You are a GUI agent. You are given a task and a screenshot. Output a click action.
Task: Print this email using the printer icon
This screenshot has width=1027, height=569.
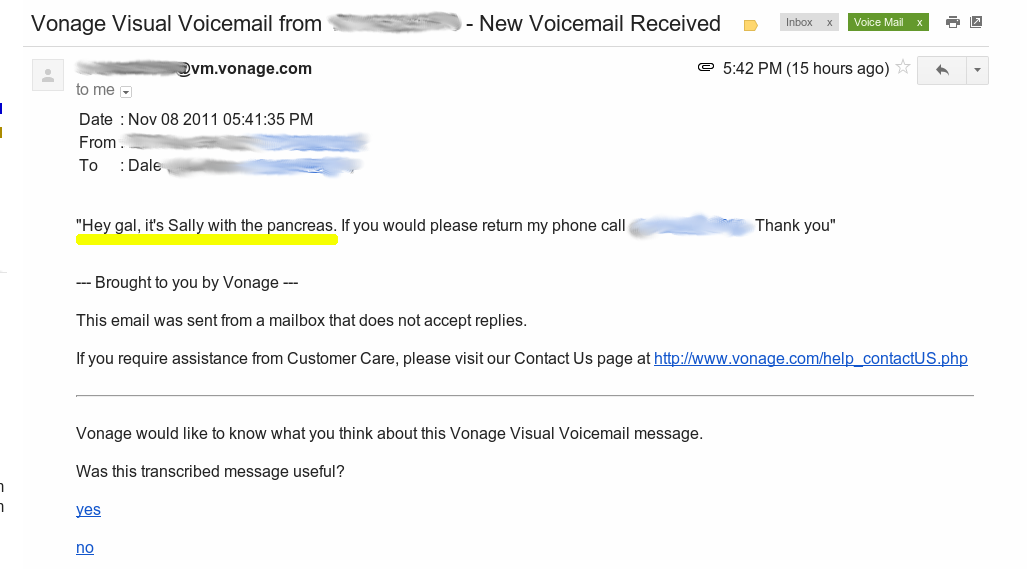click(x=953, y=22)
